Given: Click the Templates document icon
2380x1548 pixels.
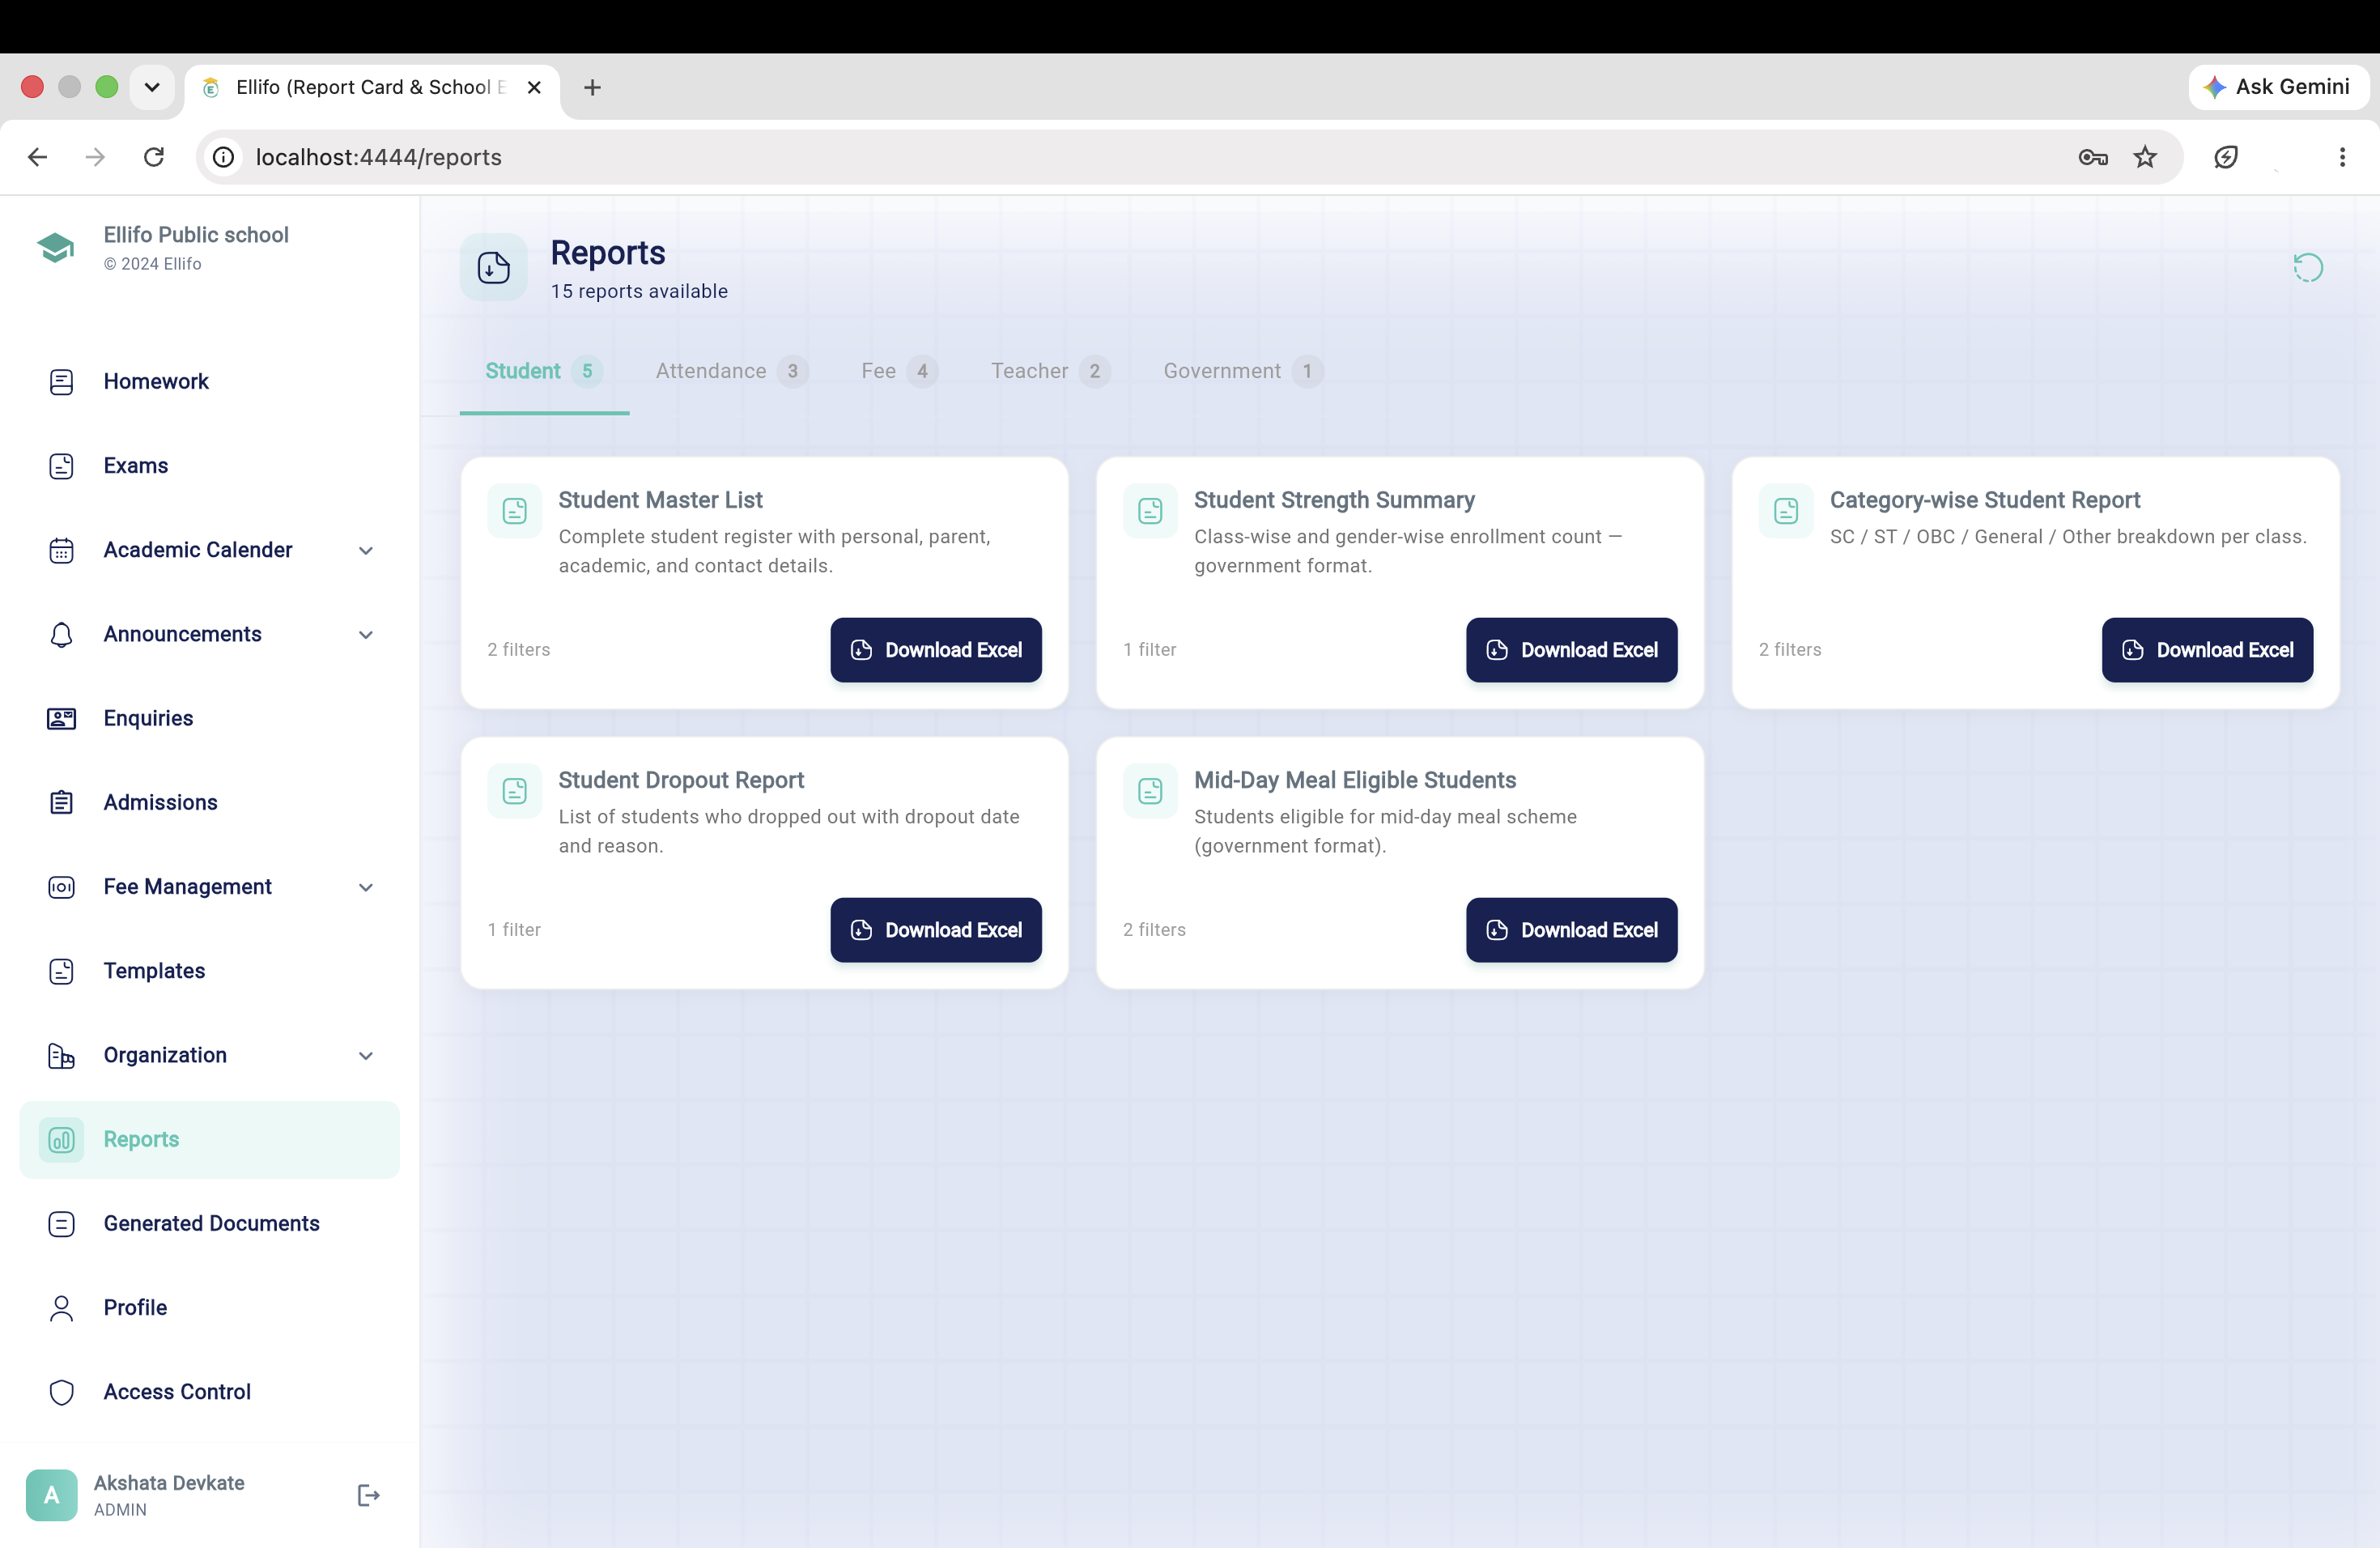Looking at the screenshot, I should pos(61,971).
